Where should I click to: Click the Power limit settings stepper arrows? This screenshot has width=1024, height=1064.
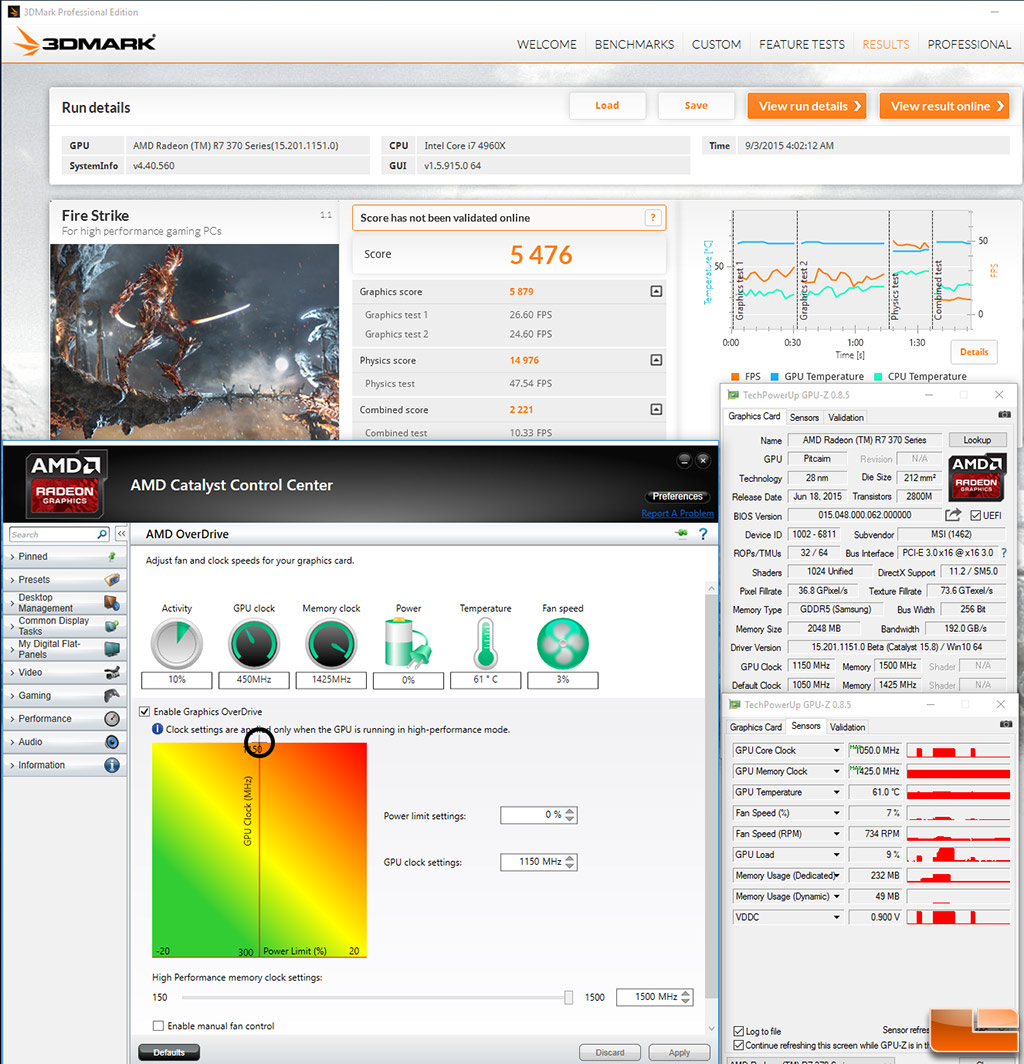[x=570, y=815]
